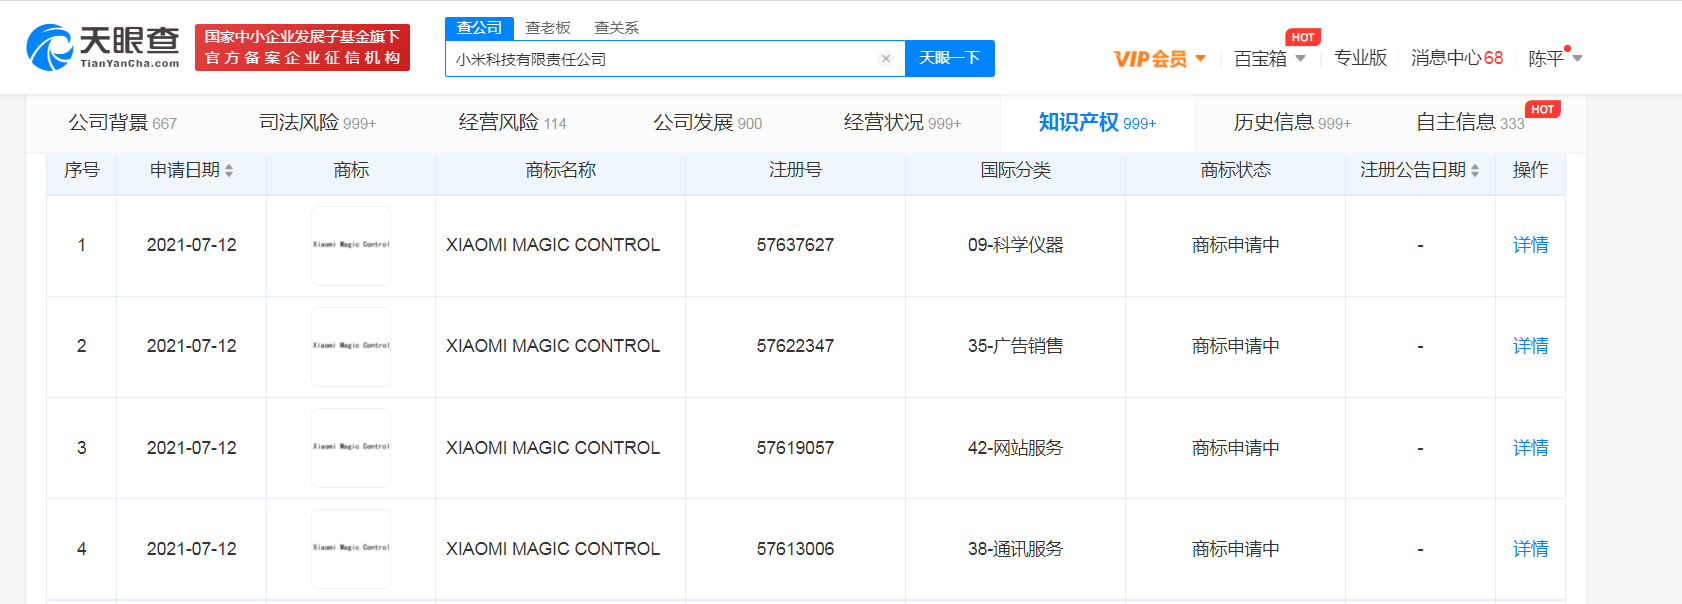1682x604 pixels.
Task: Open trademark thumbnail for registration 57622347
Action: (x=351, y=346)
